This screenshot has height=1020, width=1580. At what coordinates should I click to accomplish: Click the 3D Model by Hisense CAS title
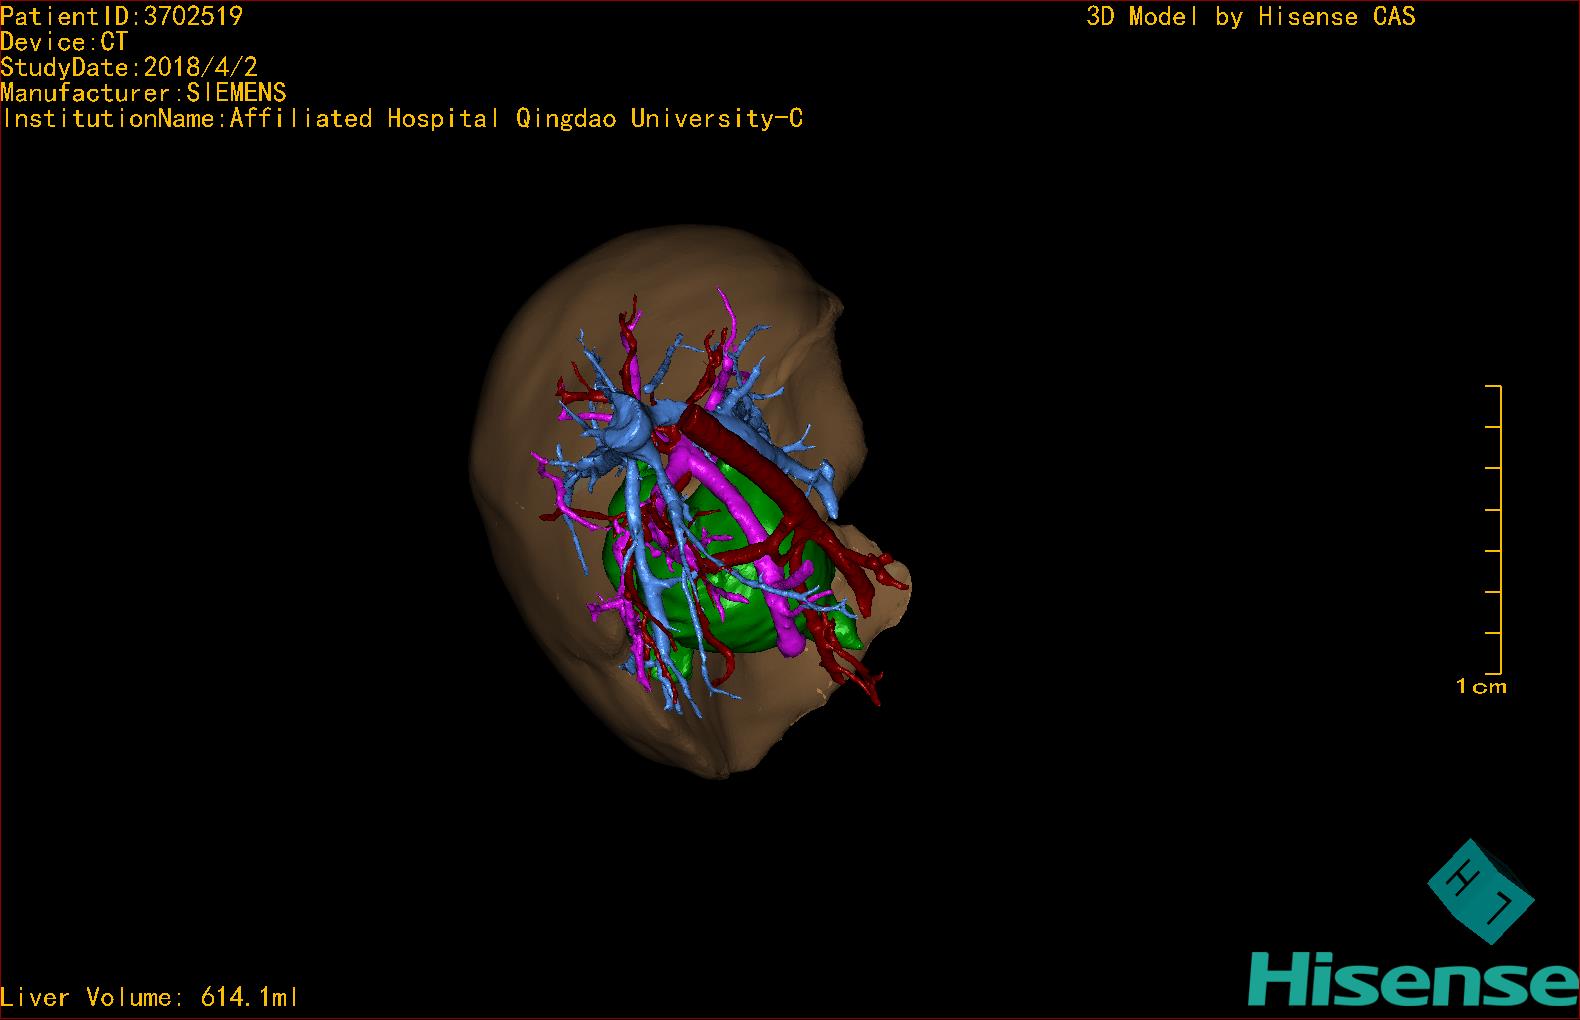pyautogui.click(x=1250, y=16)
